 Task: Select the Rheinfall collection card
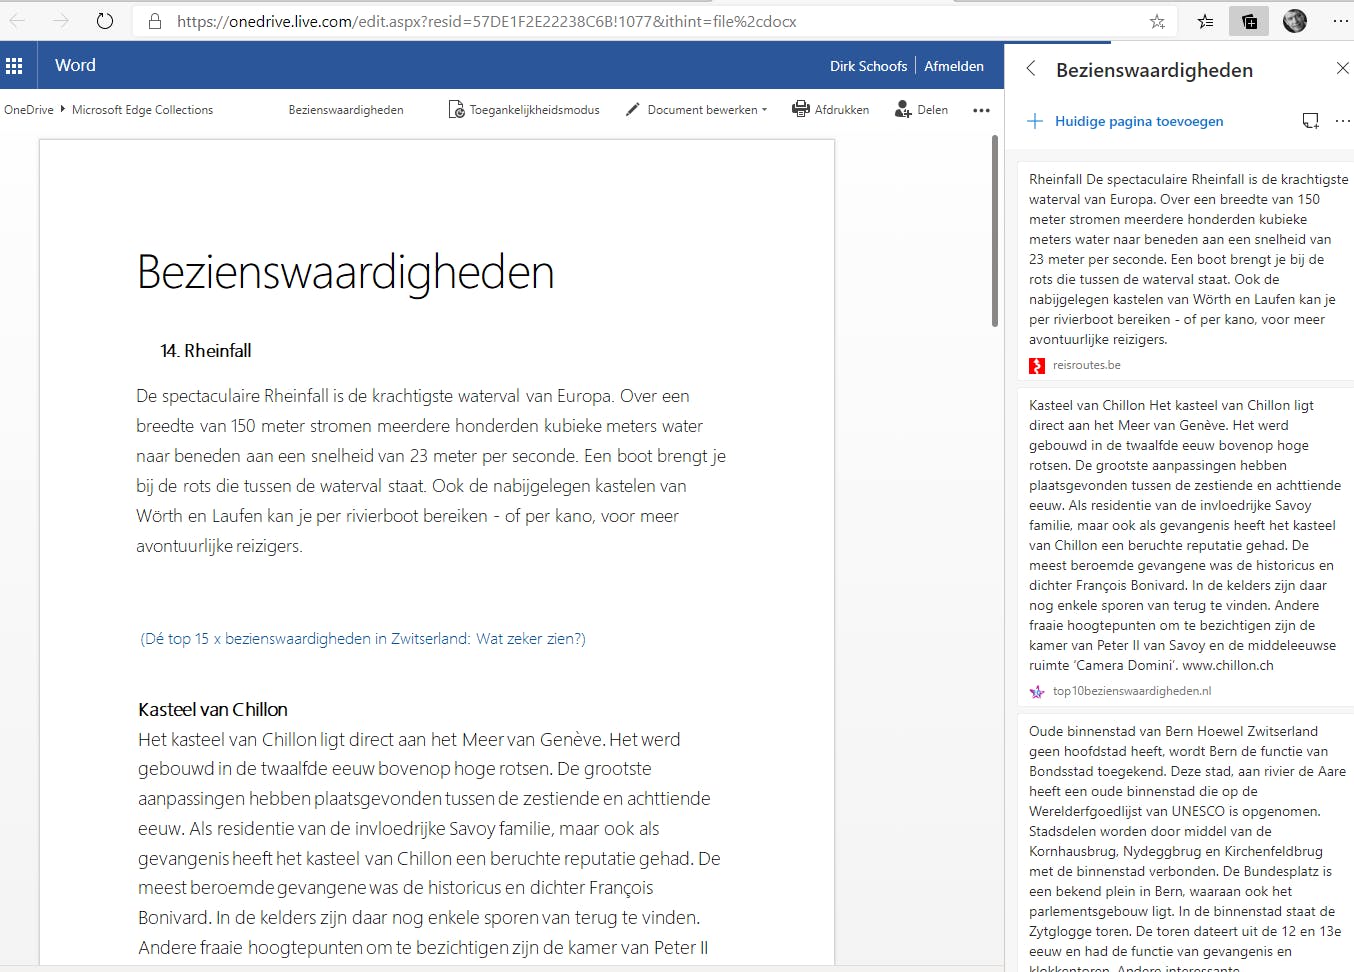1185,270
